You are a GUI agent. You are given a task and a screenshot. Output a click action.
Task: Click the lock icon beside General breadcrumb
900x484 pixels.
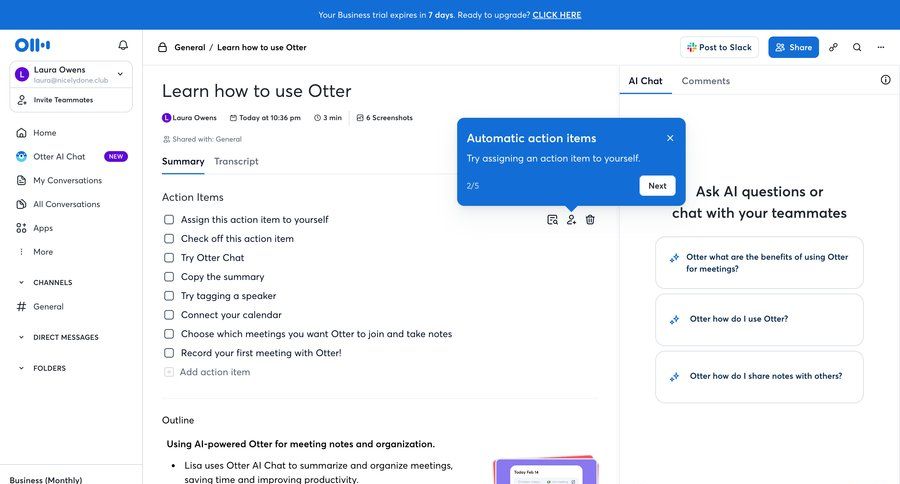[162, 48]
